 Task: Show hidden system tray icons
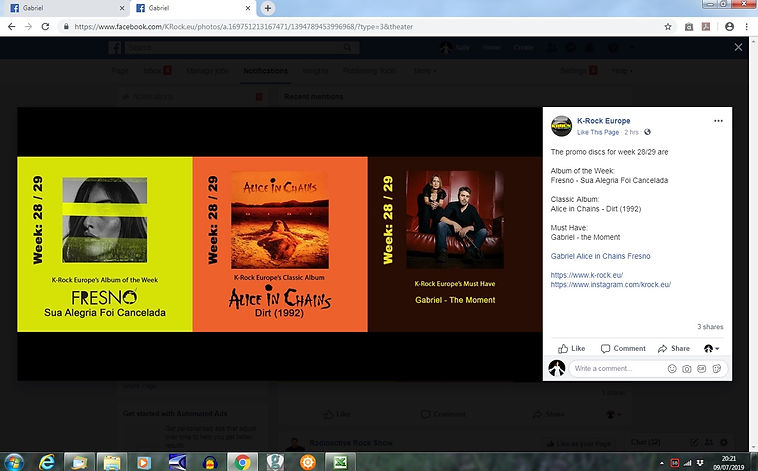(x=662, y=463)
